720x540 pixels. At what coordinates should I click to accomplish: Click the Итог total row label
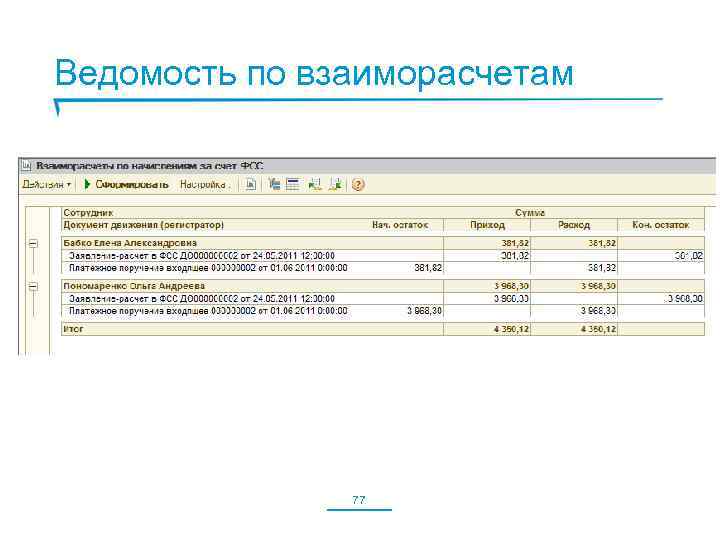pos(73,329)
